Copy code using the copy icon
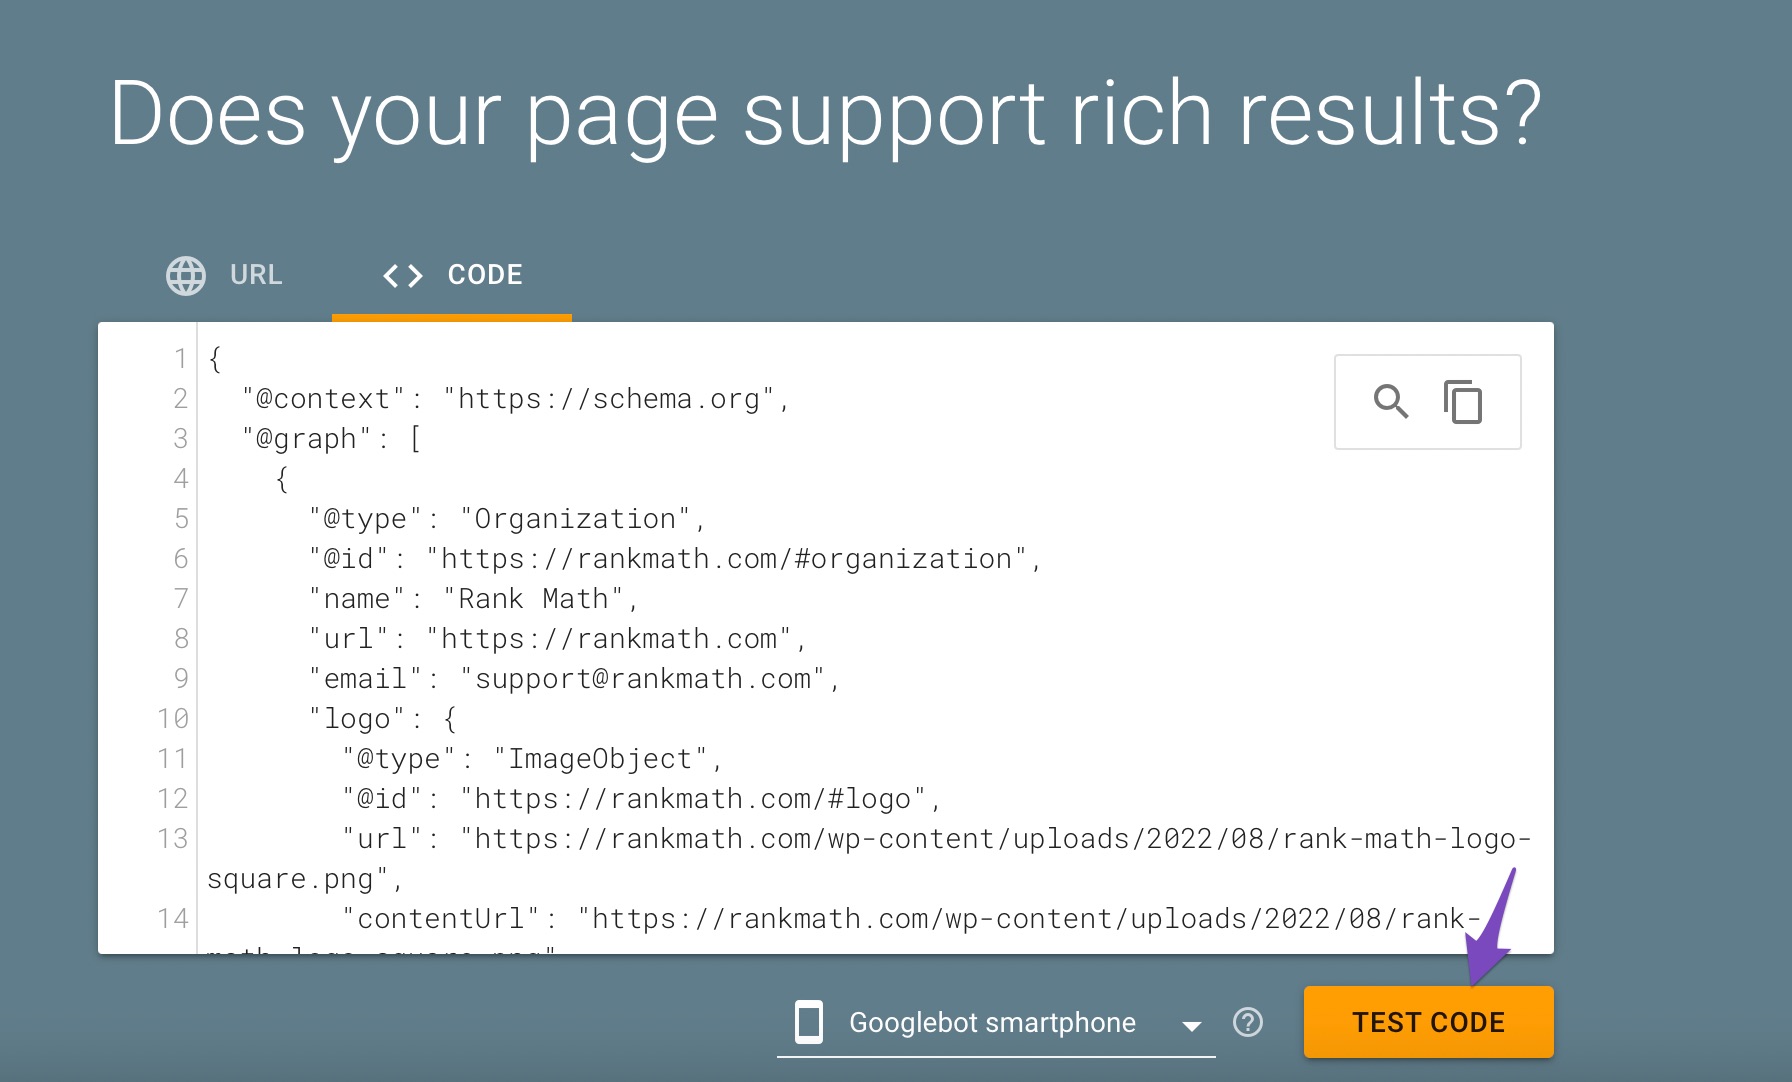1792x1082 pixels. pyautogui.click(x=1463, y=402)
